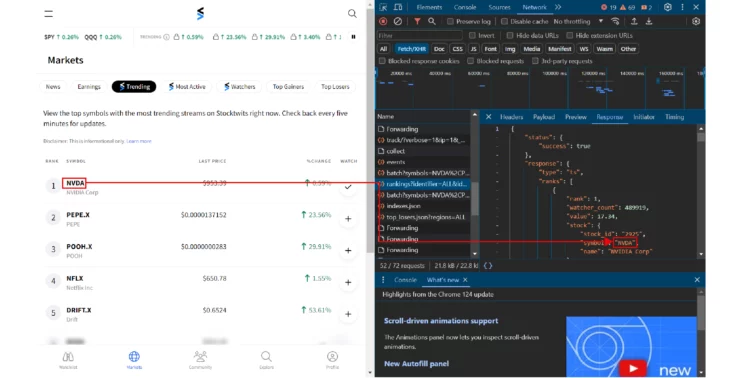Open the Stocktwits hamburger menu

pos(48,14)
